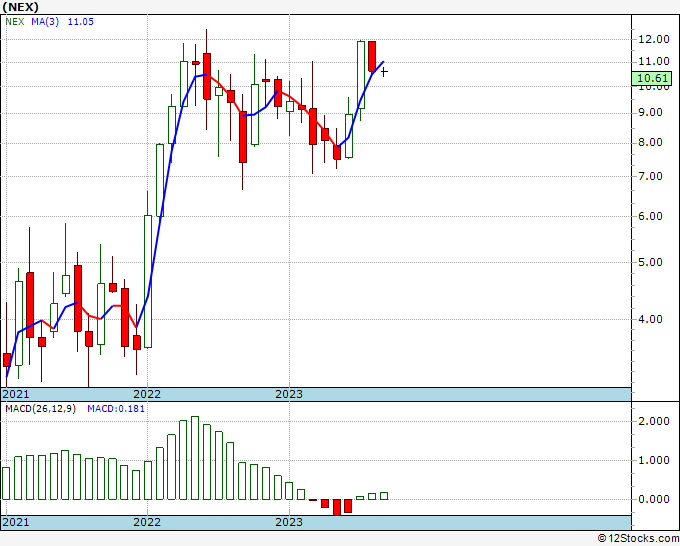Click the 4.00 price axis label
Viewport: 680px width, 546px height.
tap(651, 319)
